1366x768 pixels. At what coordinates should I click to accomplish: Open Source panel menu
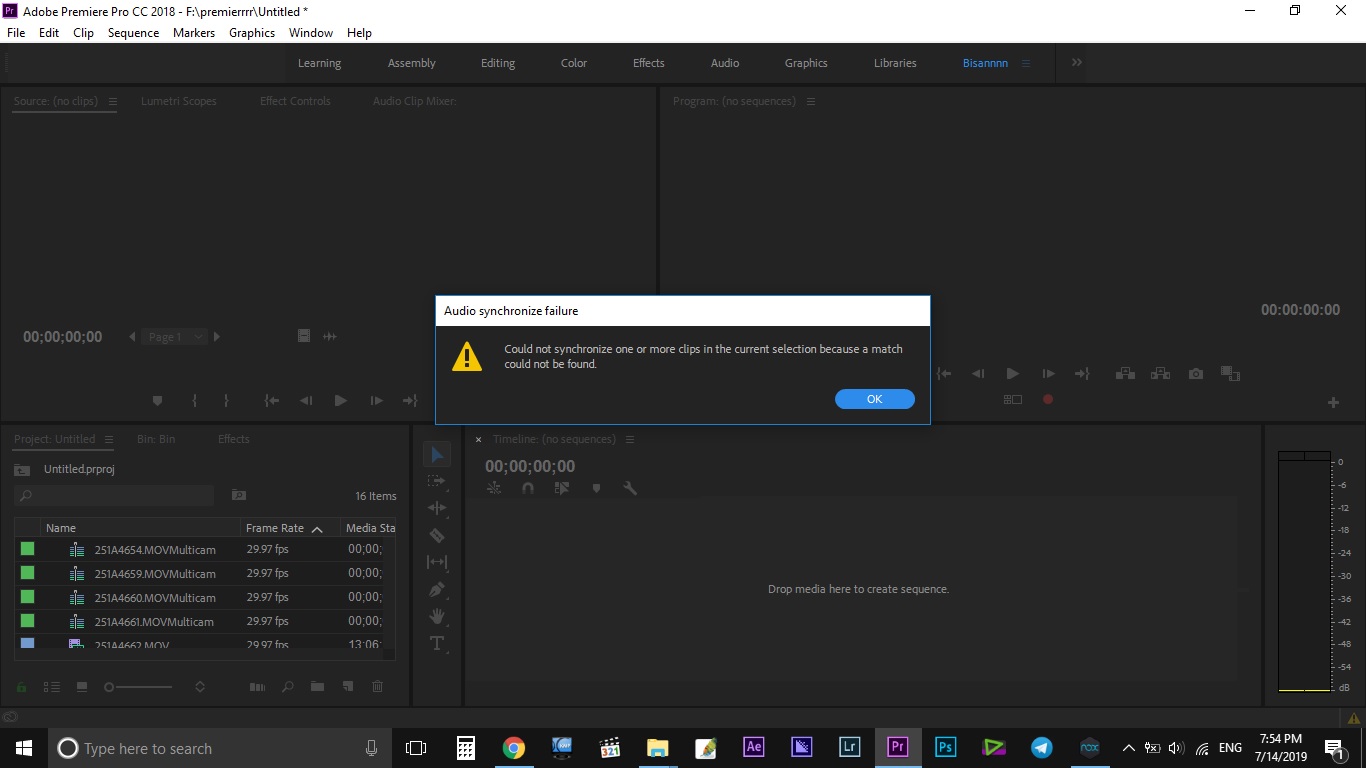point(113,101)
